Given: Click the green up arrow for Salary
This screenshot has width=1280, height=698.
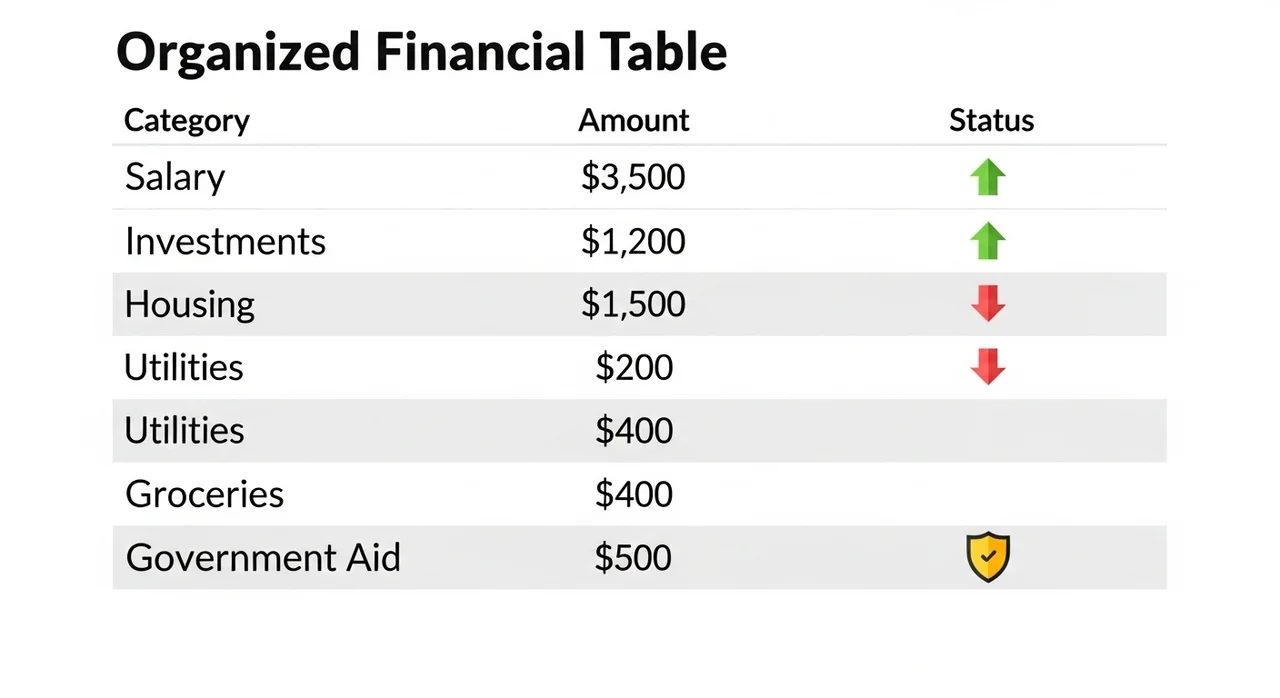Looking at the screenshot, I should click(988, 178).
